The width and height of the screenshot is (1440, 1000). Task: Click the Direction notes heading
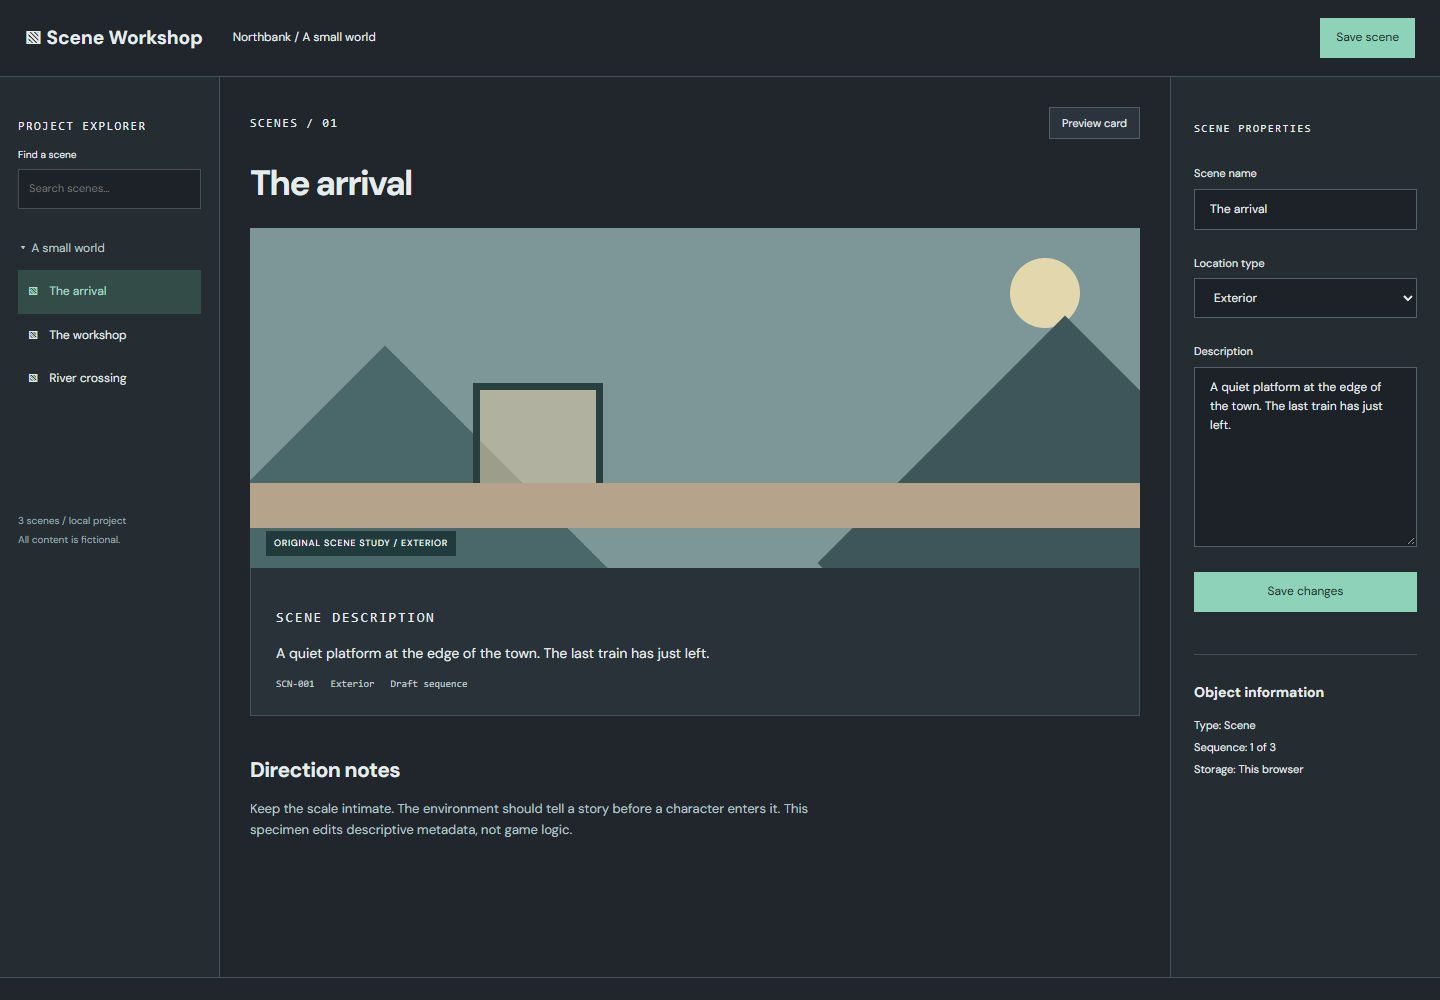325,770
